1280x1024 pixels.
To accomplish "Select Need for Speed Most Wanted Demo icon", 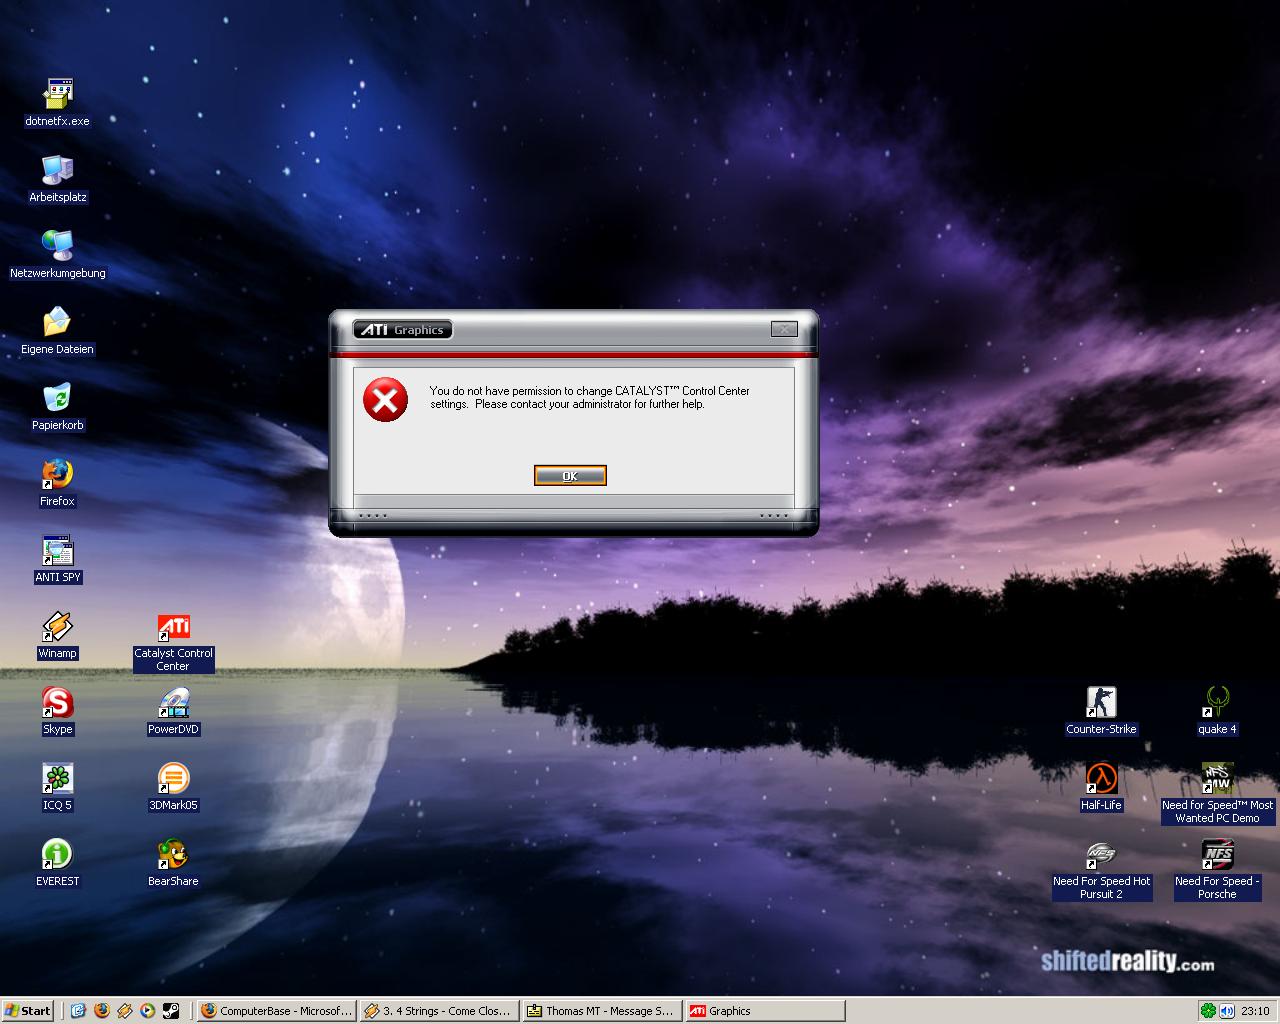I will 1218,794.
